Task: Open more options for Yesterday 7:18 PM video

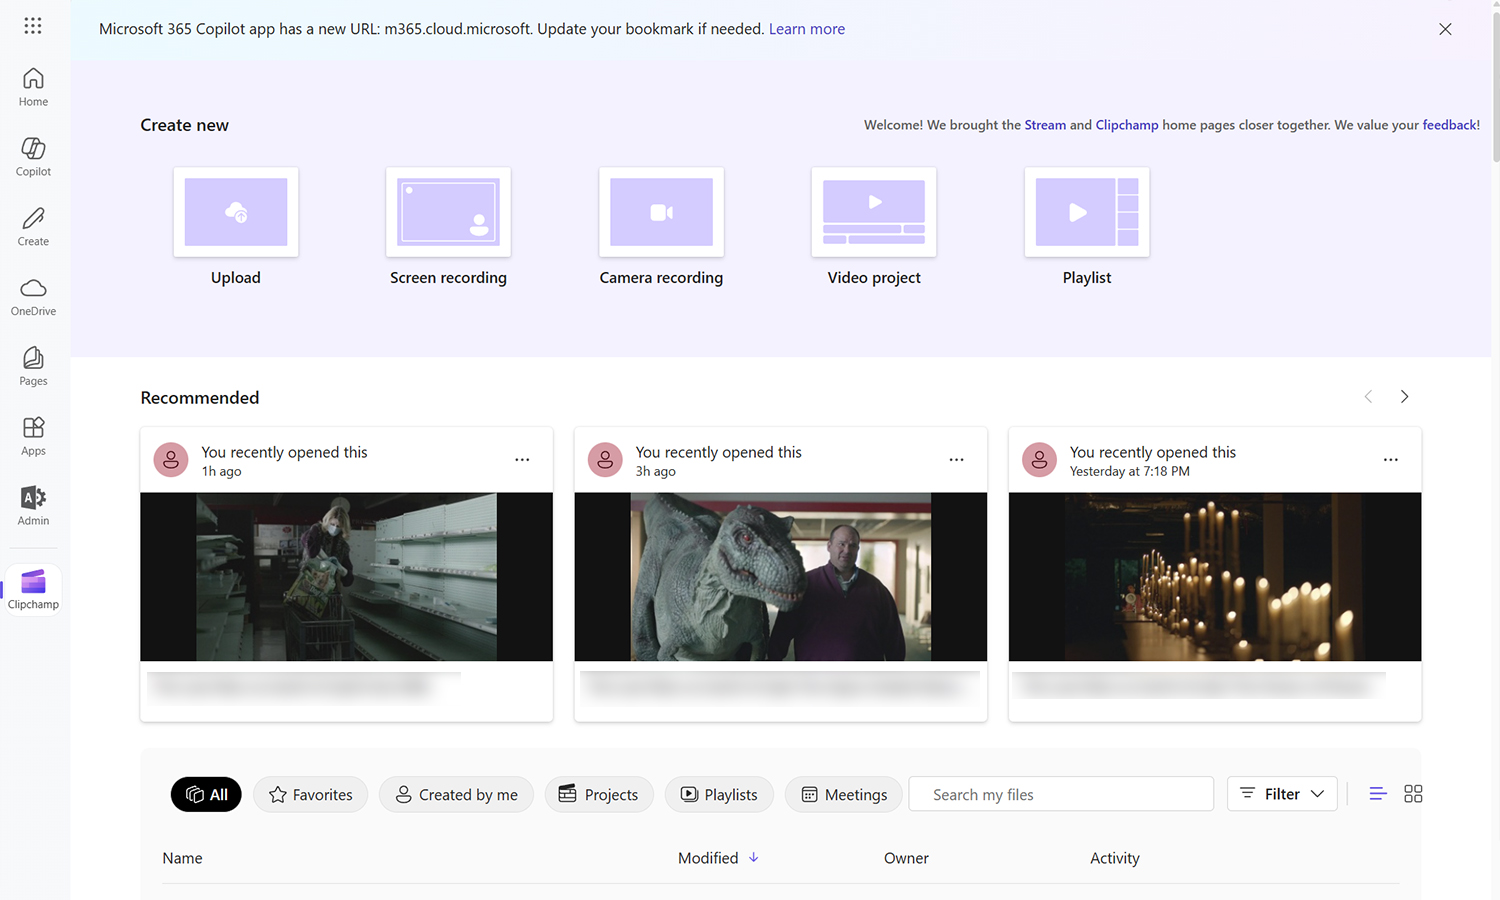Action: 1390,460
